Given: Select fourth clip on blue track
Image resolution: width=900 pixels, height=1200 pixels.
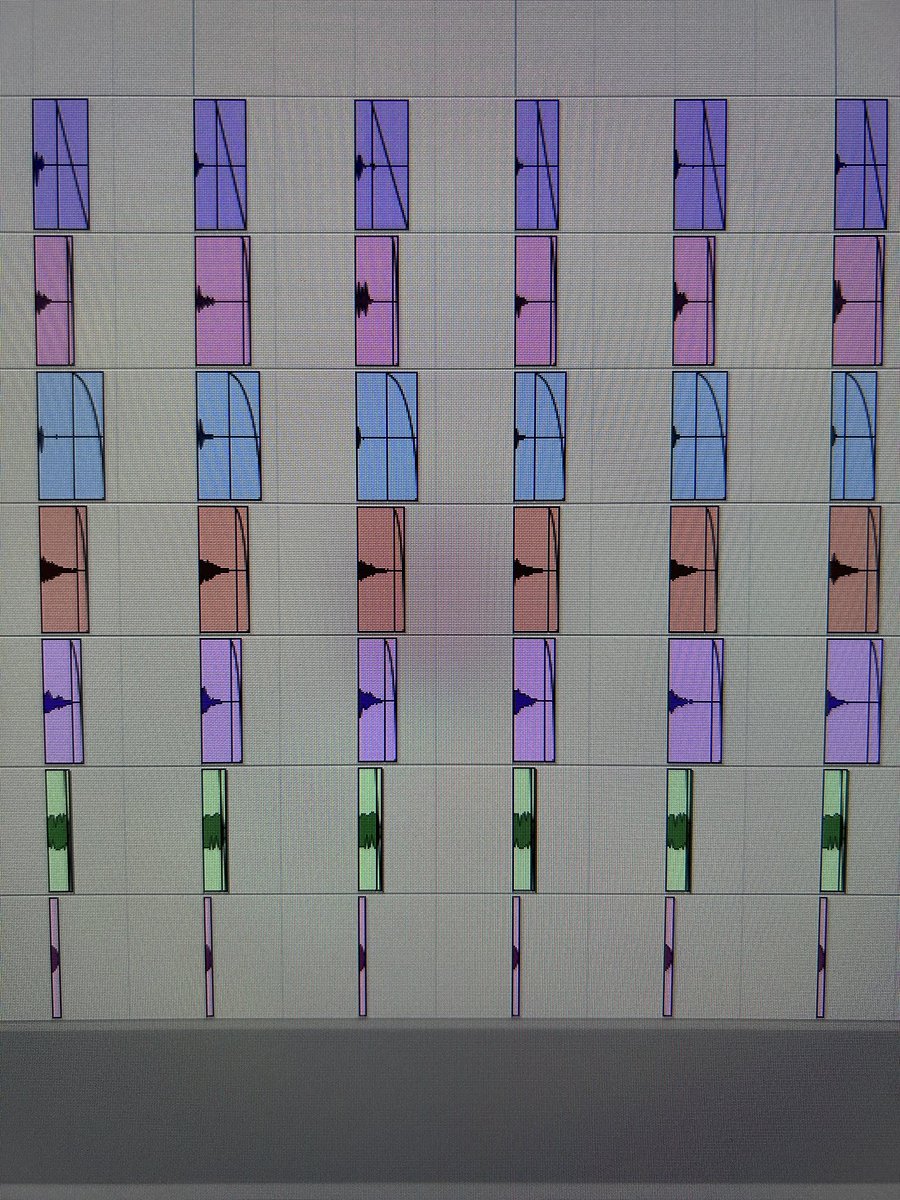Looking at the screenshot, I should pyautogui.click(x=540, y=436).
